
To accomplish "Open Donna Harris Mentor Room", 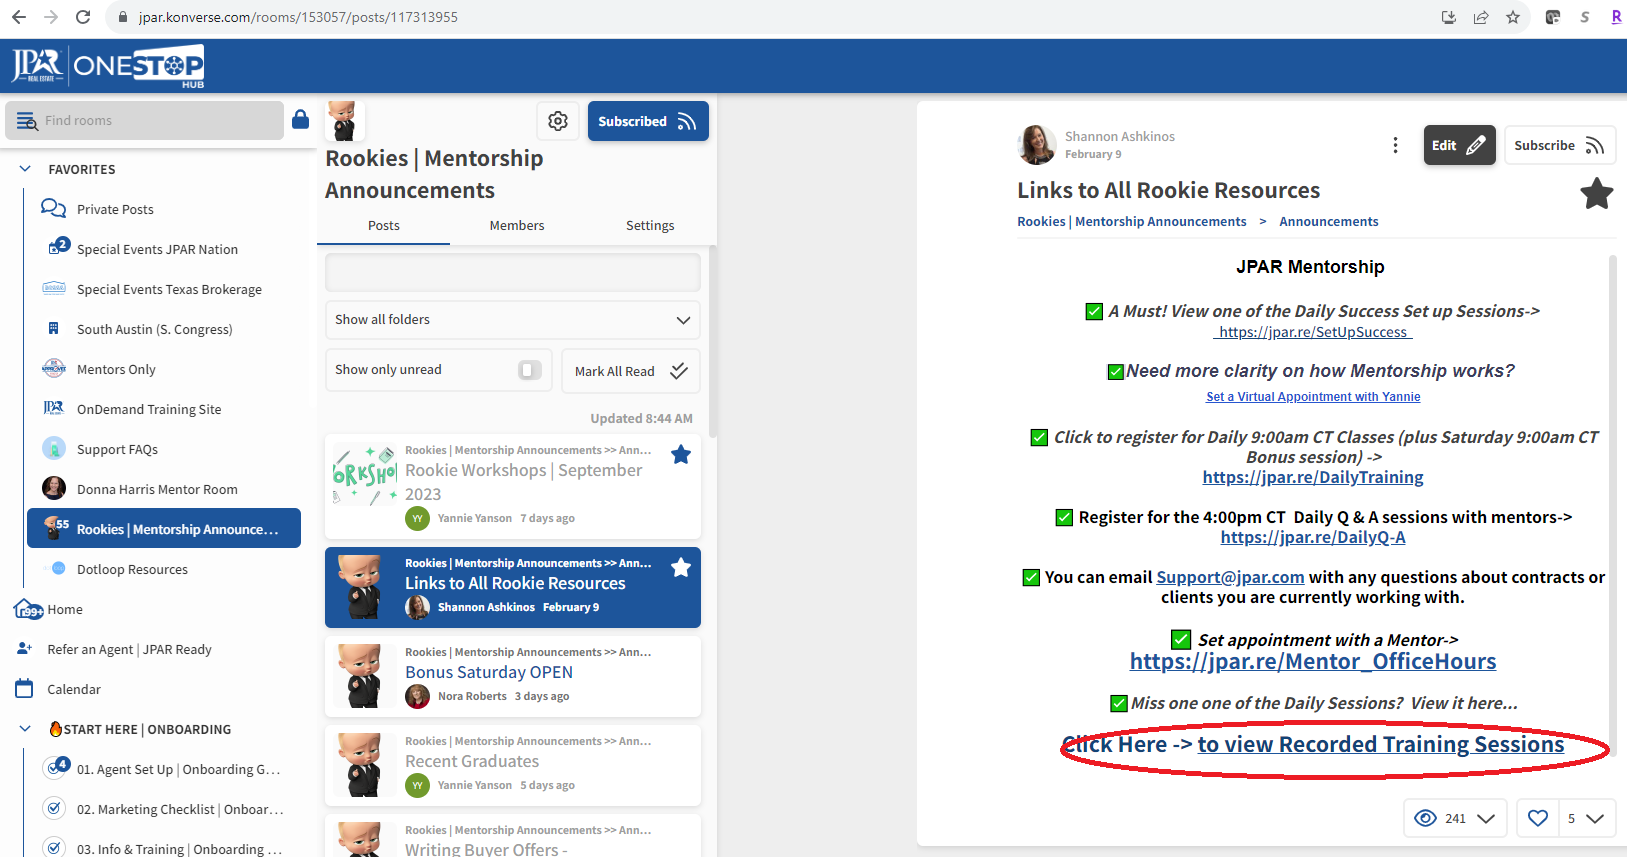I will pos(157,489).
